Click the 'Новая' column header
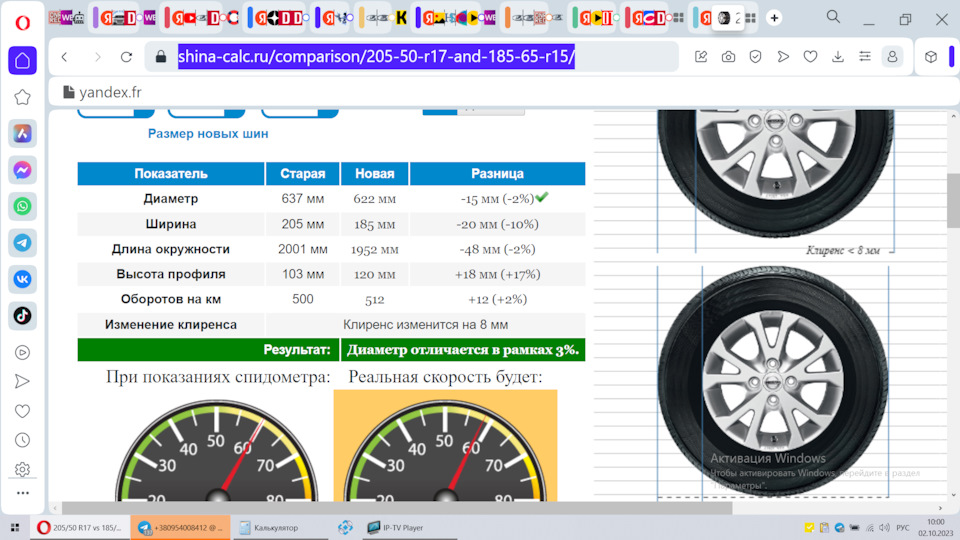Image resolution: width=960 pixels, height=540 pixels. pos(375,174)
